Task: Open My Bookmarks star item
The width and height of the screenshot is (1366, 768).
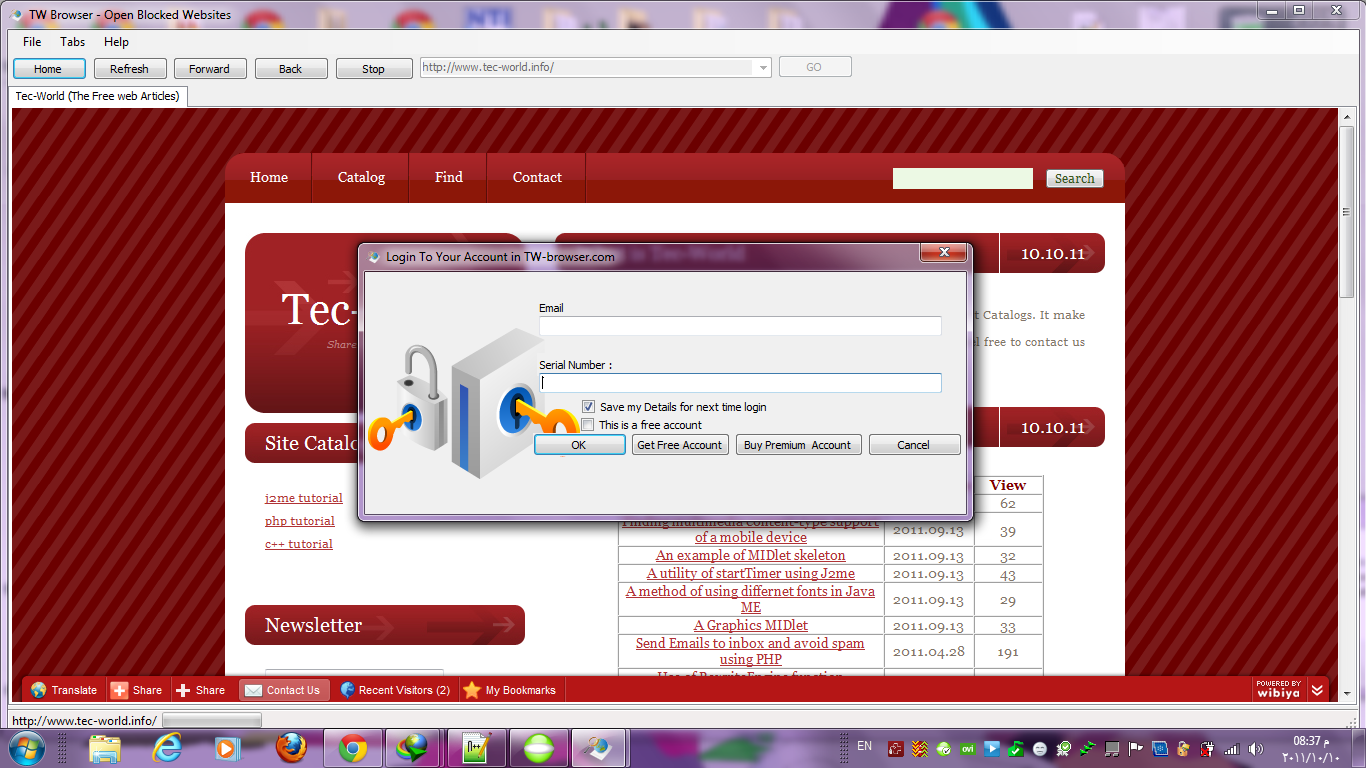Action: (510, 690)
